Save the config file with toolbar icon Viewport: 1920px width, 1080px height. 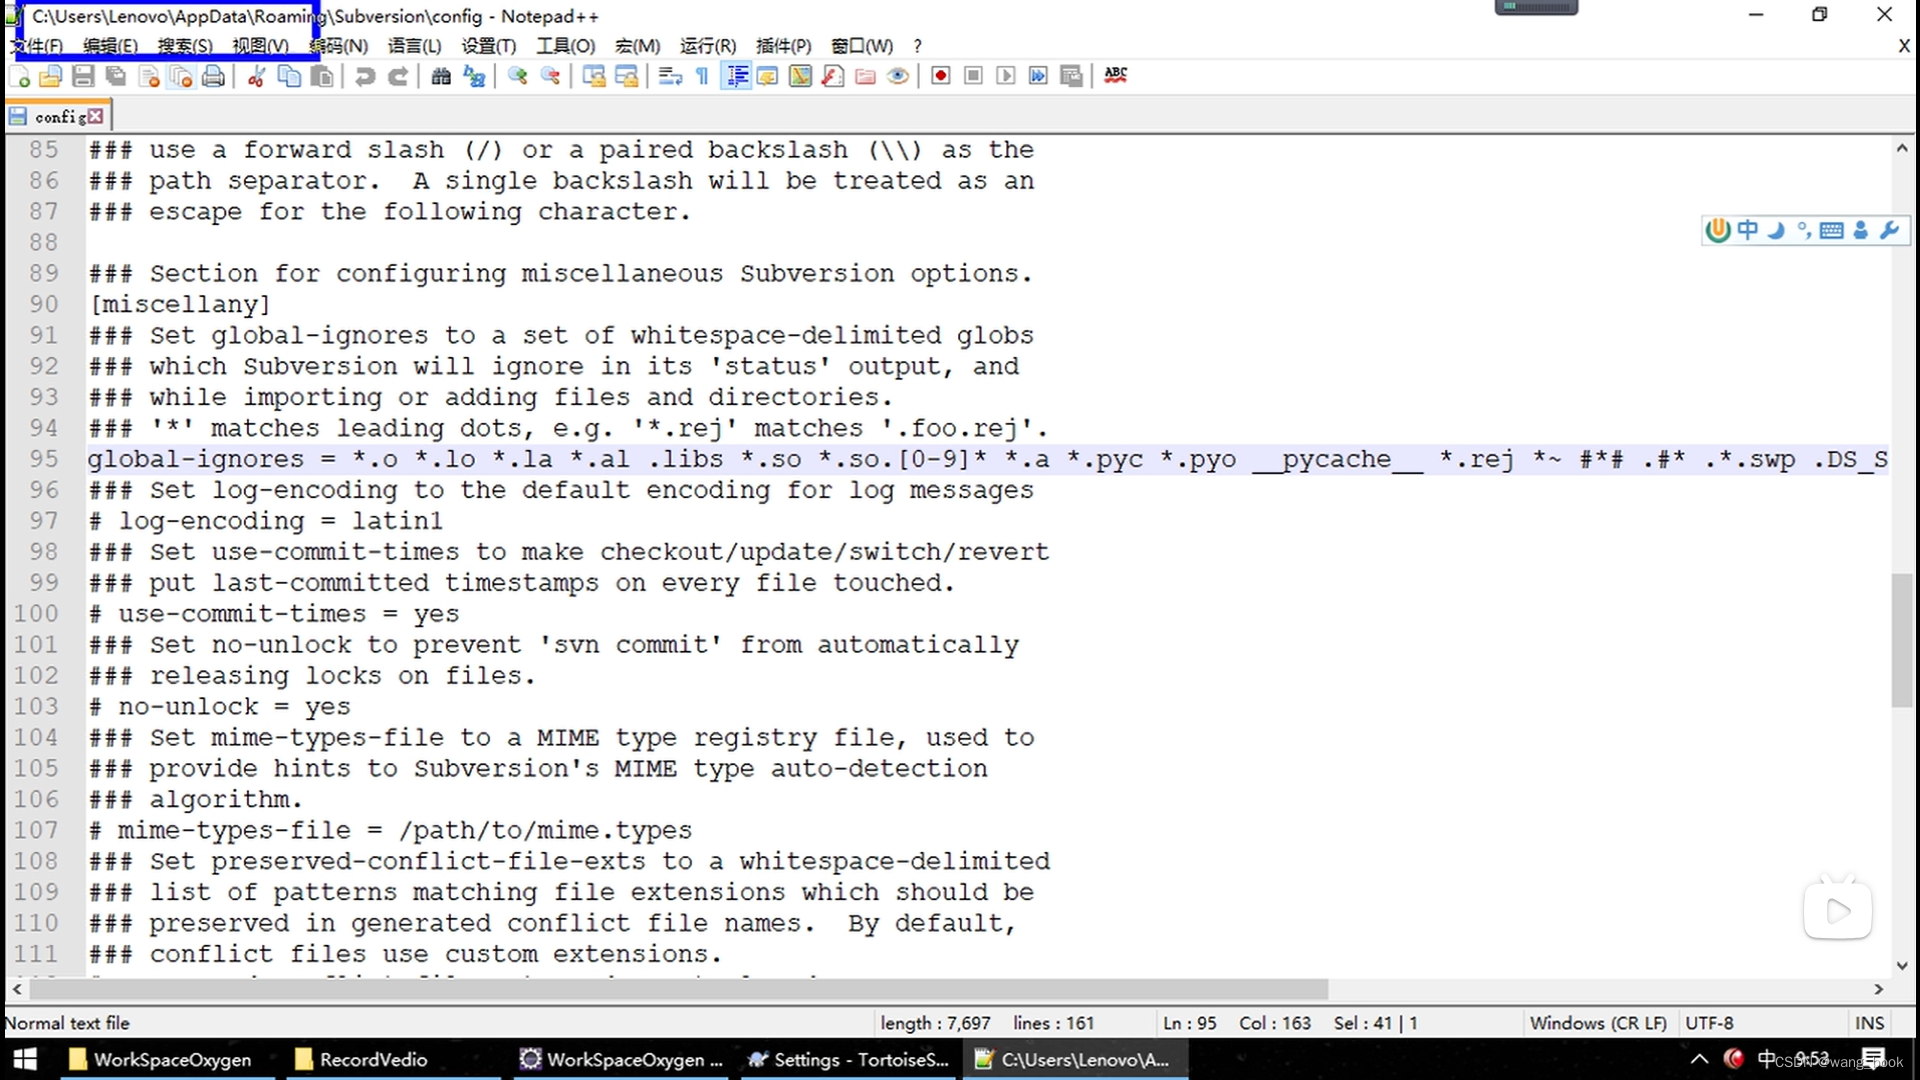point(84,76)
